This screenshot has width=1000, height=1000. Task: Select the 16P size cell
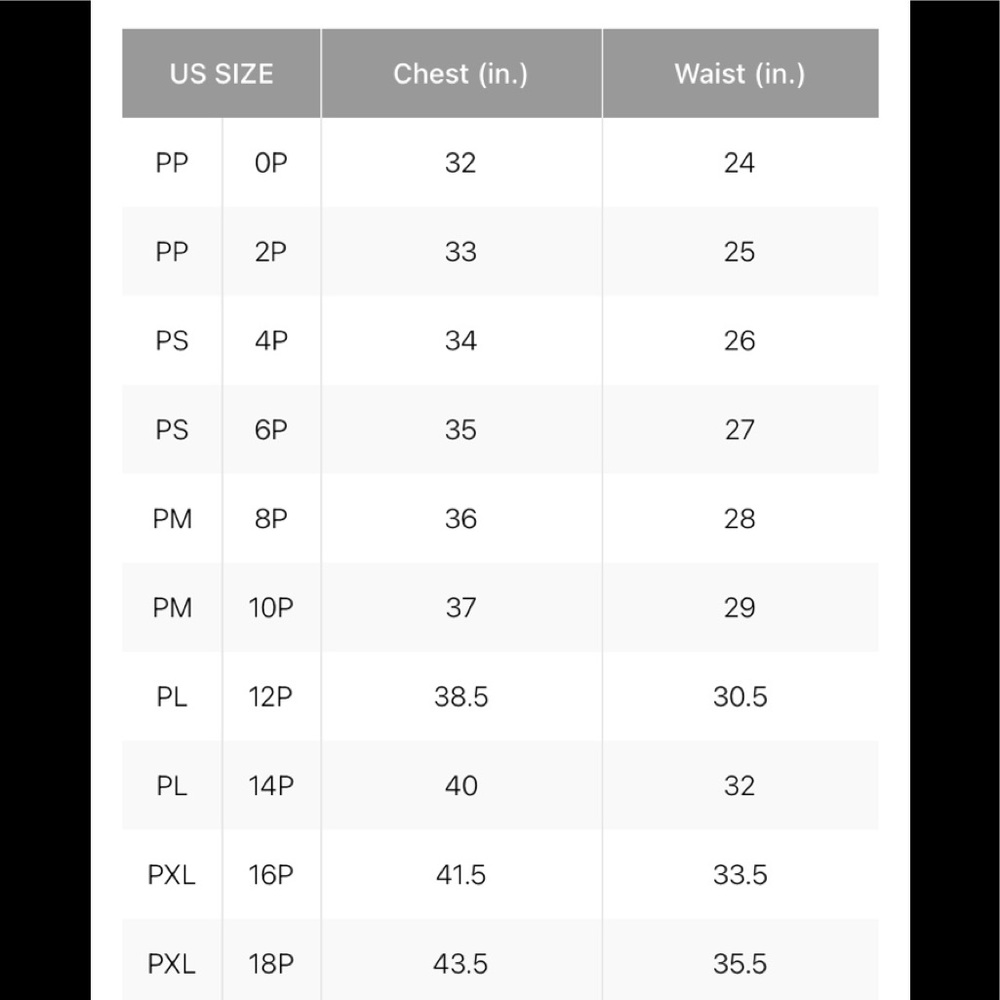coord(271,875)
